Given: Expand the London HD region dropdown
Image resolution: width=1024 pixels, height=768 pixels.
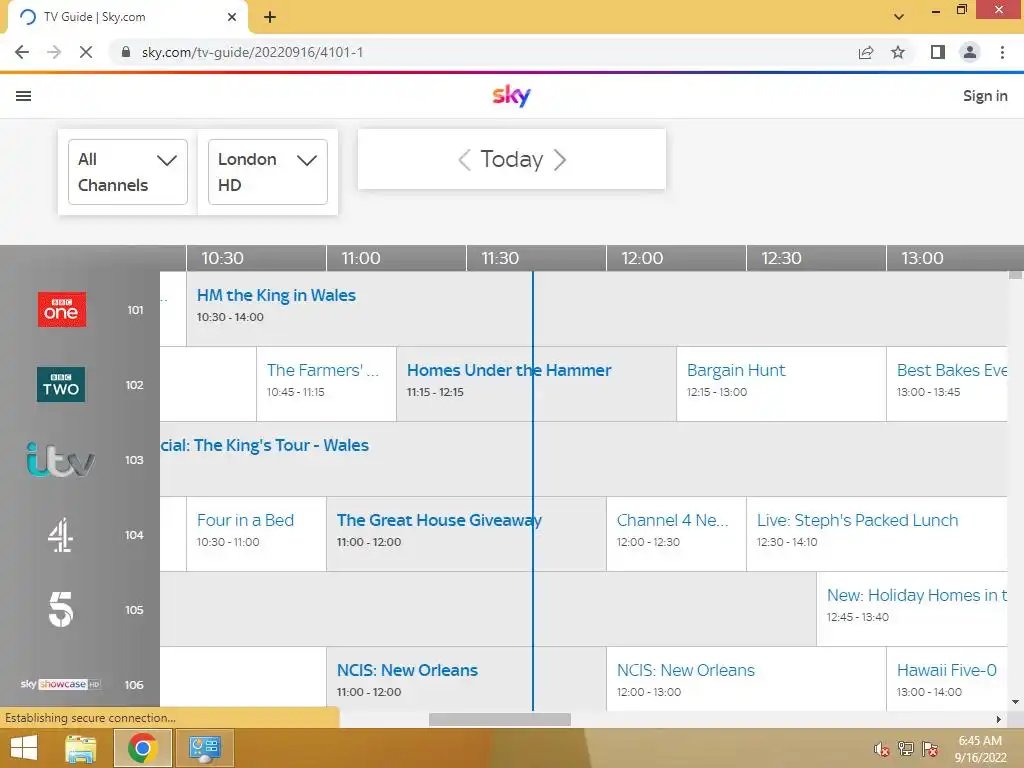Looking at the screenshot, I should [268, 172].
